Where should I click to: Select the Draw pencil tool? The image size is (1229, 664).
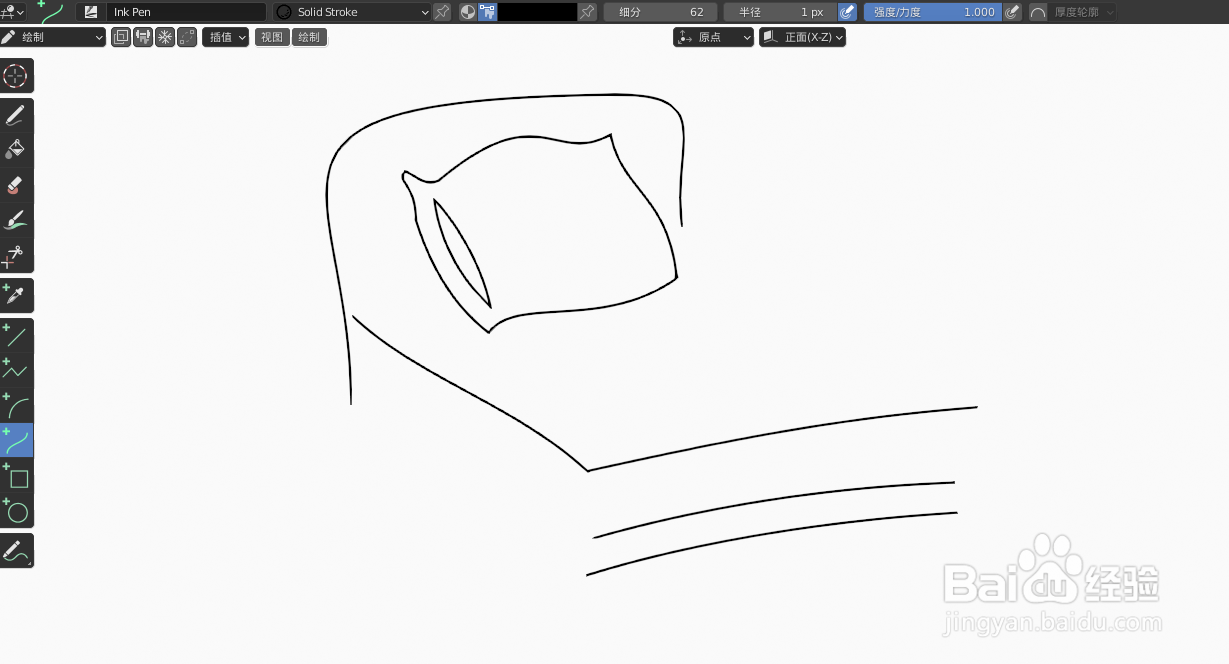click(x=16, y=116)
